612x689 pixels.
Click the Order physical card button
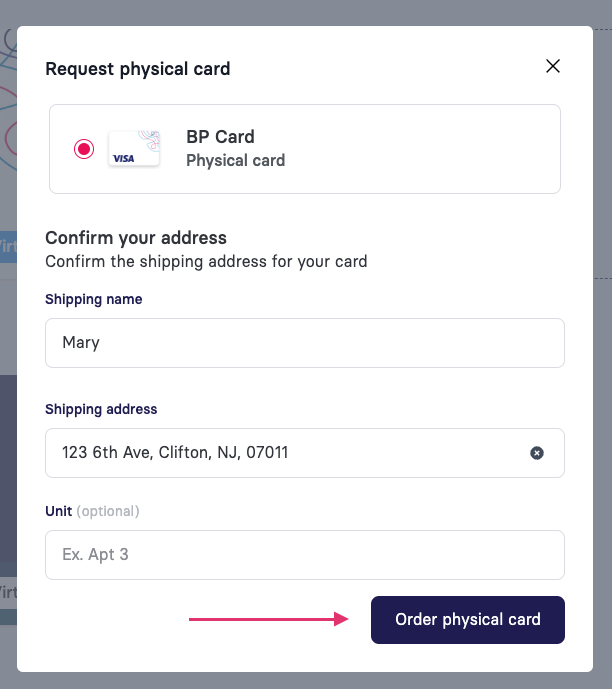pos(468,620)
